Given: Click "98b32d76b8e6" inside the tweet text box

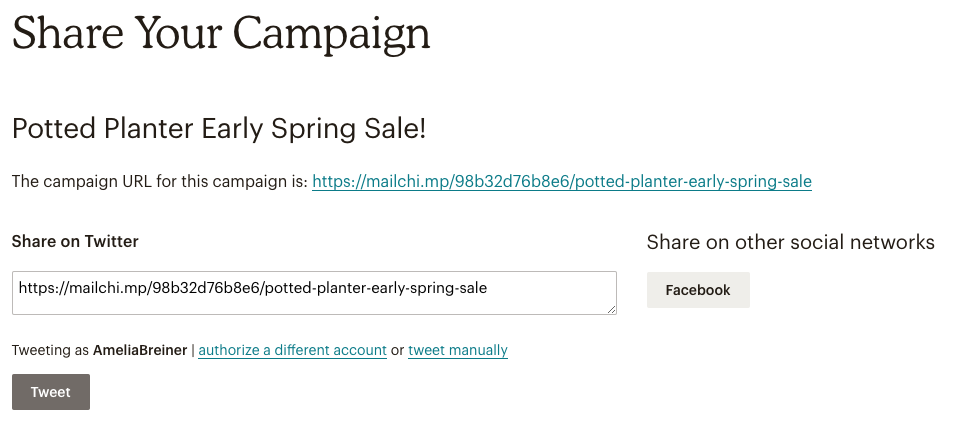Looking at the screenshot, I should tap(207, 288).
